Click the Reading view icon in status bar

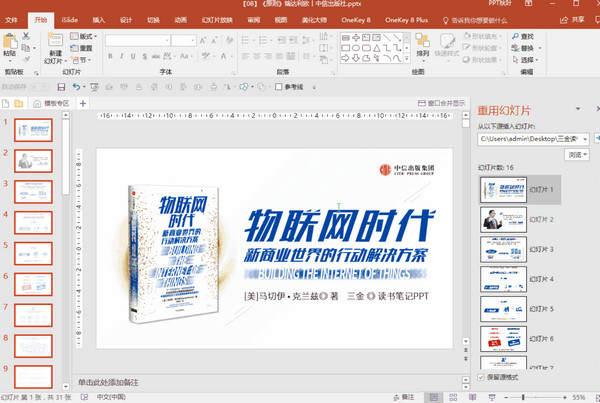coord(473,398)
